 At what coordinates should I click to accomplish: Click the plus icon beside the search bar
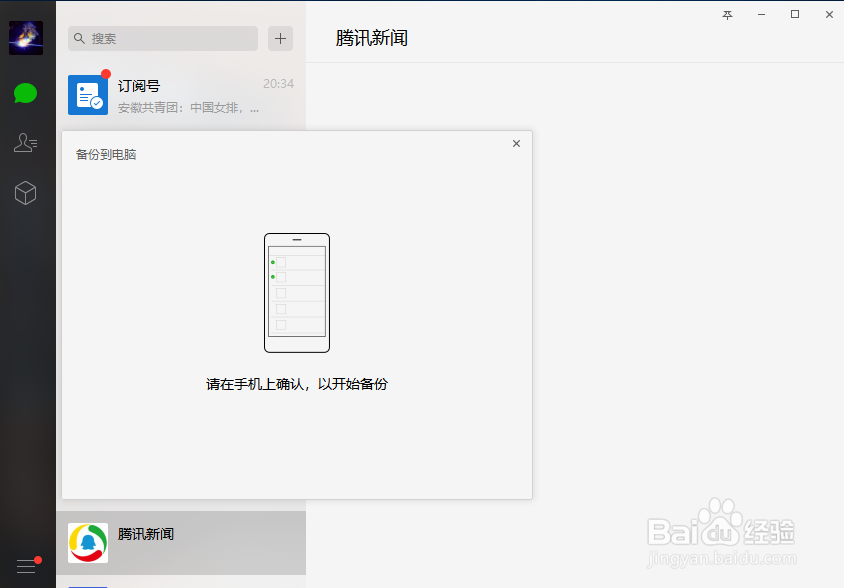pos(280,38)
